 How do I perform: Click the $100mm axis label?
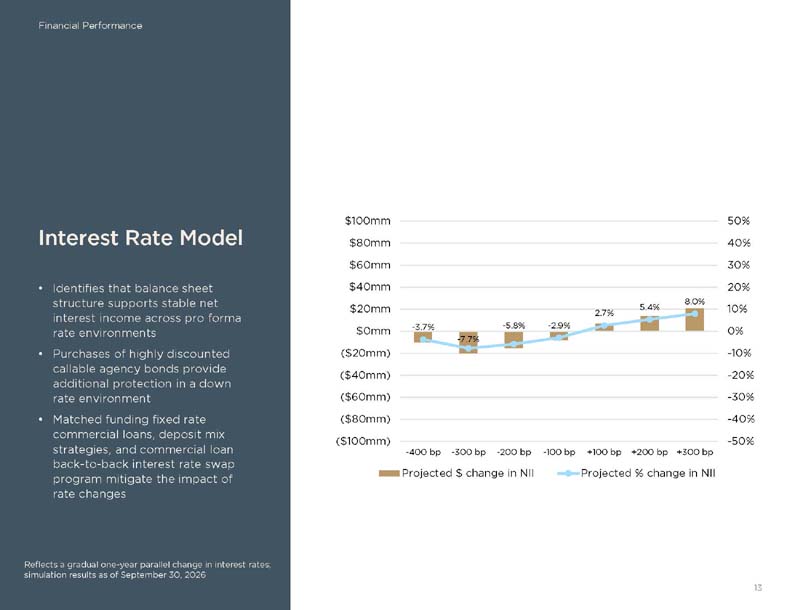pyautogui.click(x=367, y=221)
